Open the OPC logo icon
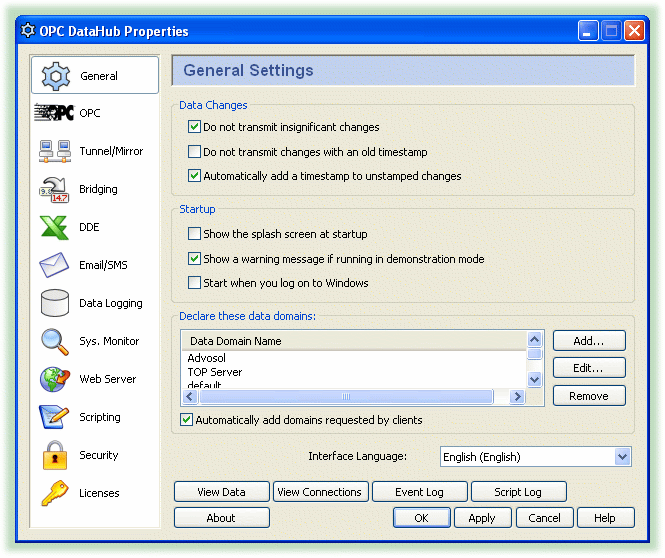The image size is (665, 558). (54, 113)
